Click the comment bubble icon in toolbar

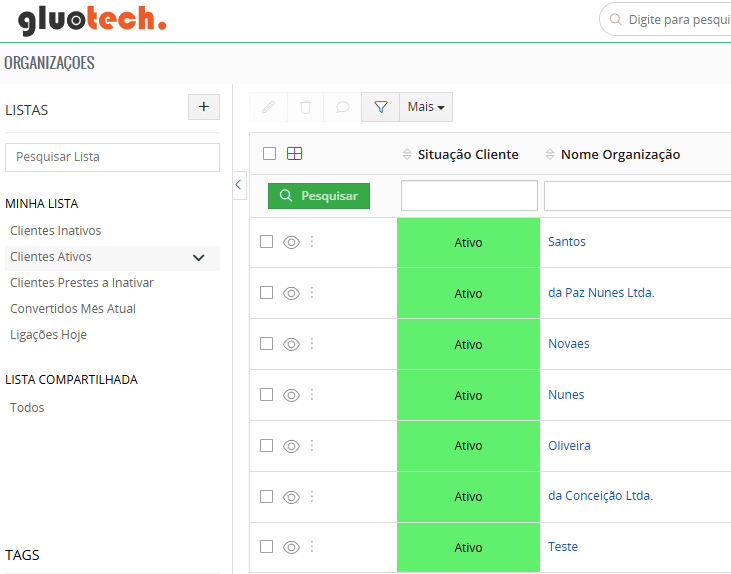tap(342, 107)
